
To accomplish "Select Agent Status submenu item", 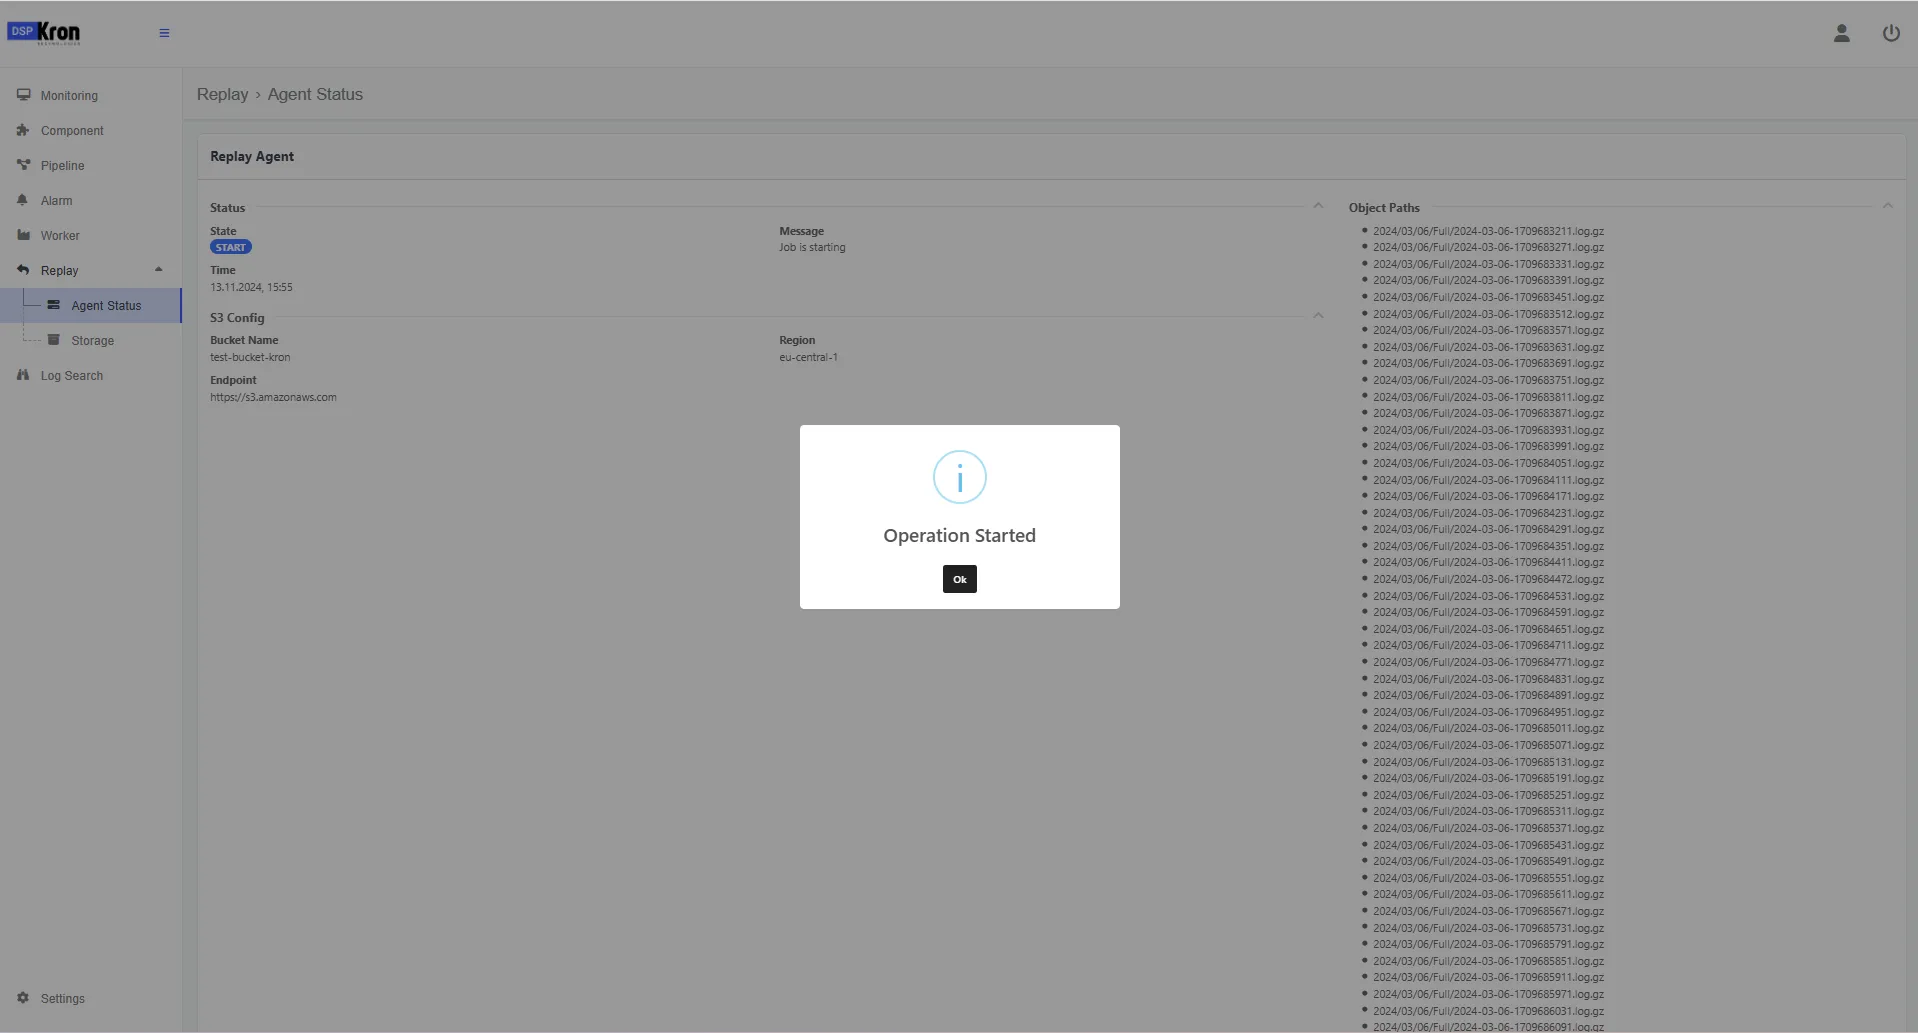I will point(106,306).
